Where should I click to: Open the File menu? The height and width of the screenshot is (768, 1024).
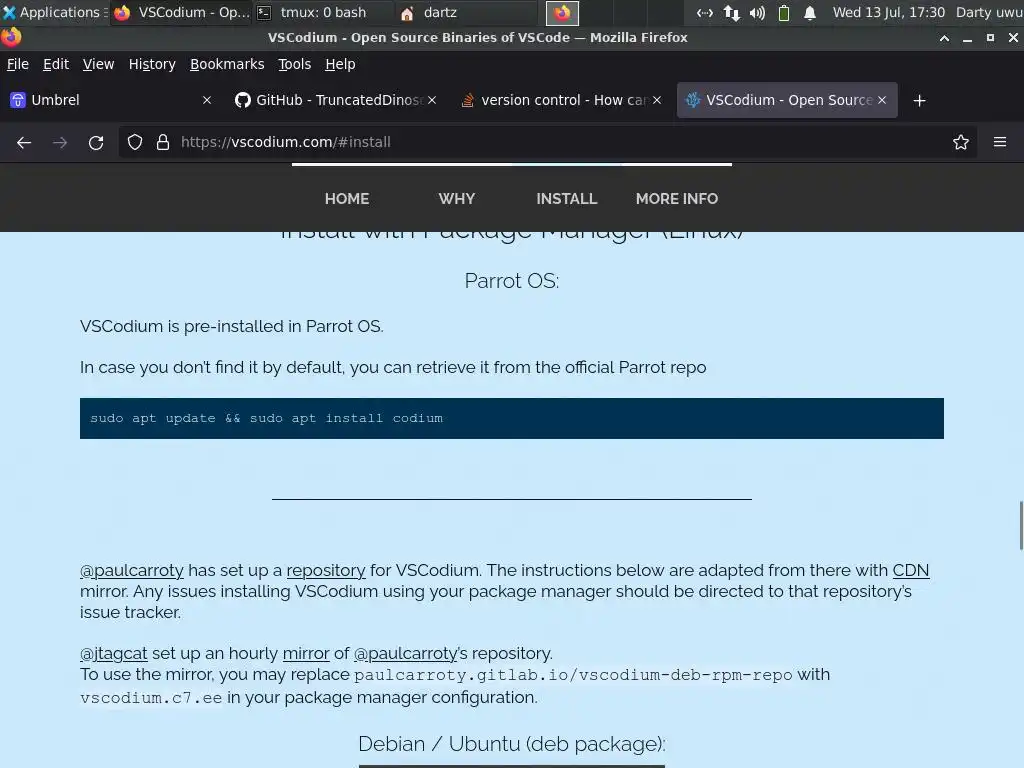pos(18,64)
